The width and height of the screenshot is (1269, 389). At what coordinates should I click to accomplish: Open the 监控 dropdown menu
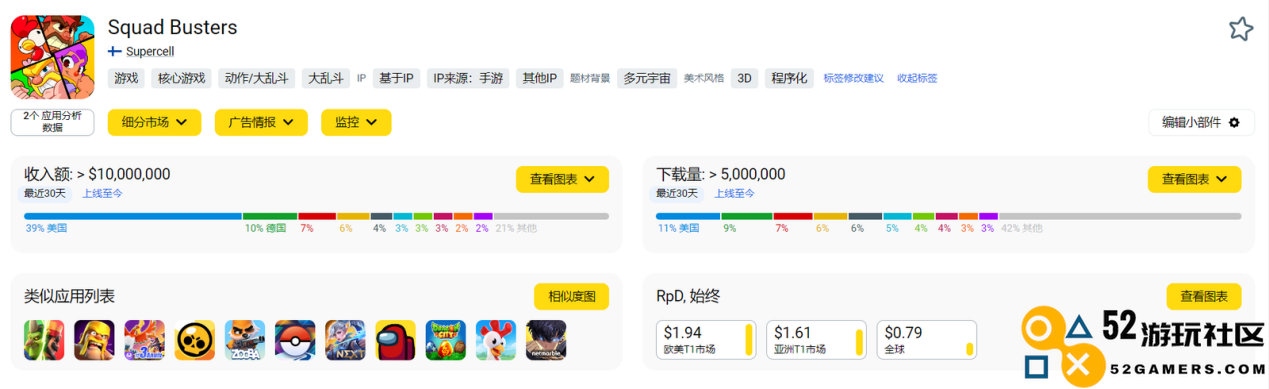(356, 122)
